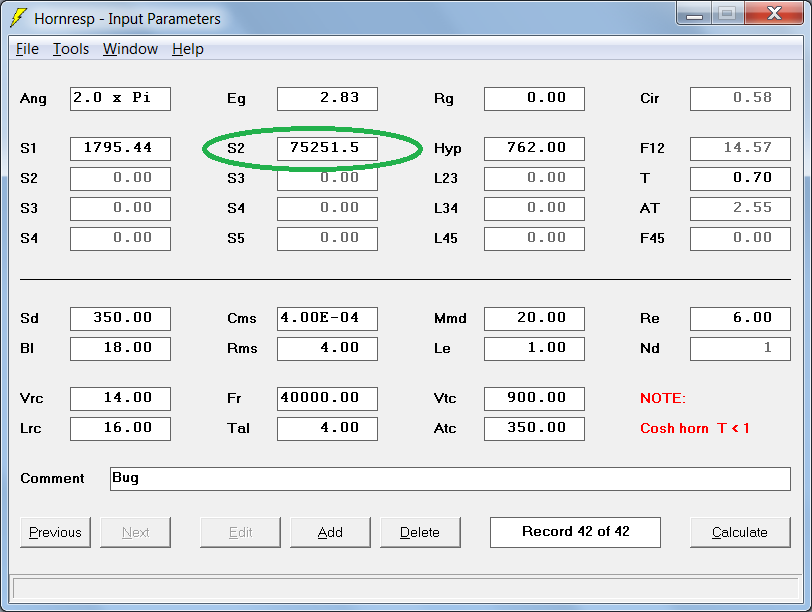The height and width of the screenshot is (612, 812).
Task: Click the Calculate button
Action: [740, 532]
